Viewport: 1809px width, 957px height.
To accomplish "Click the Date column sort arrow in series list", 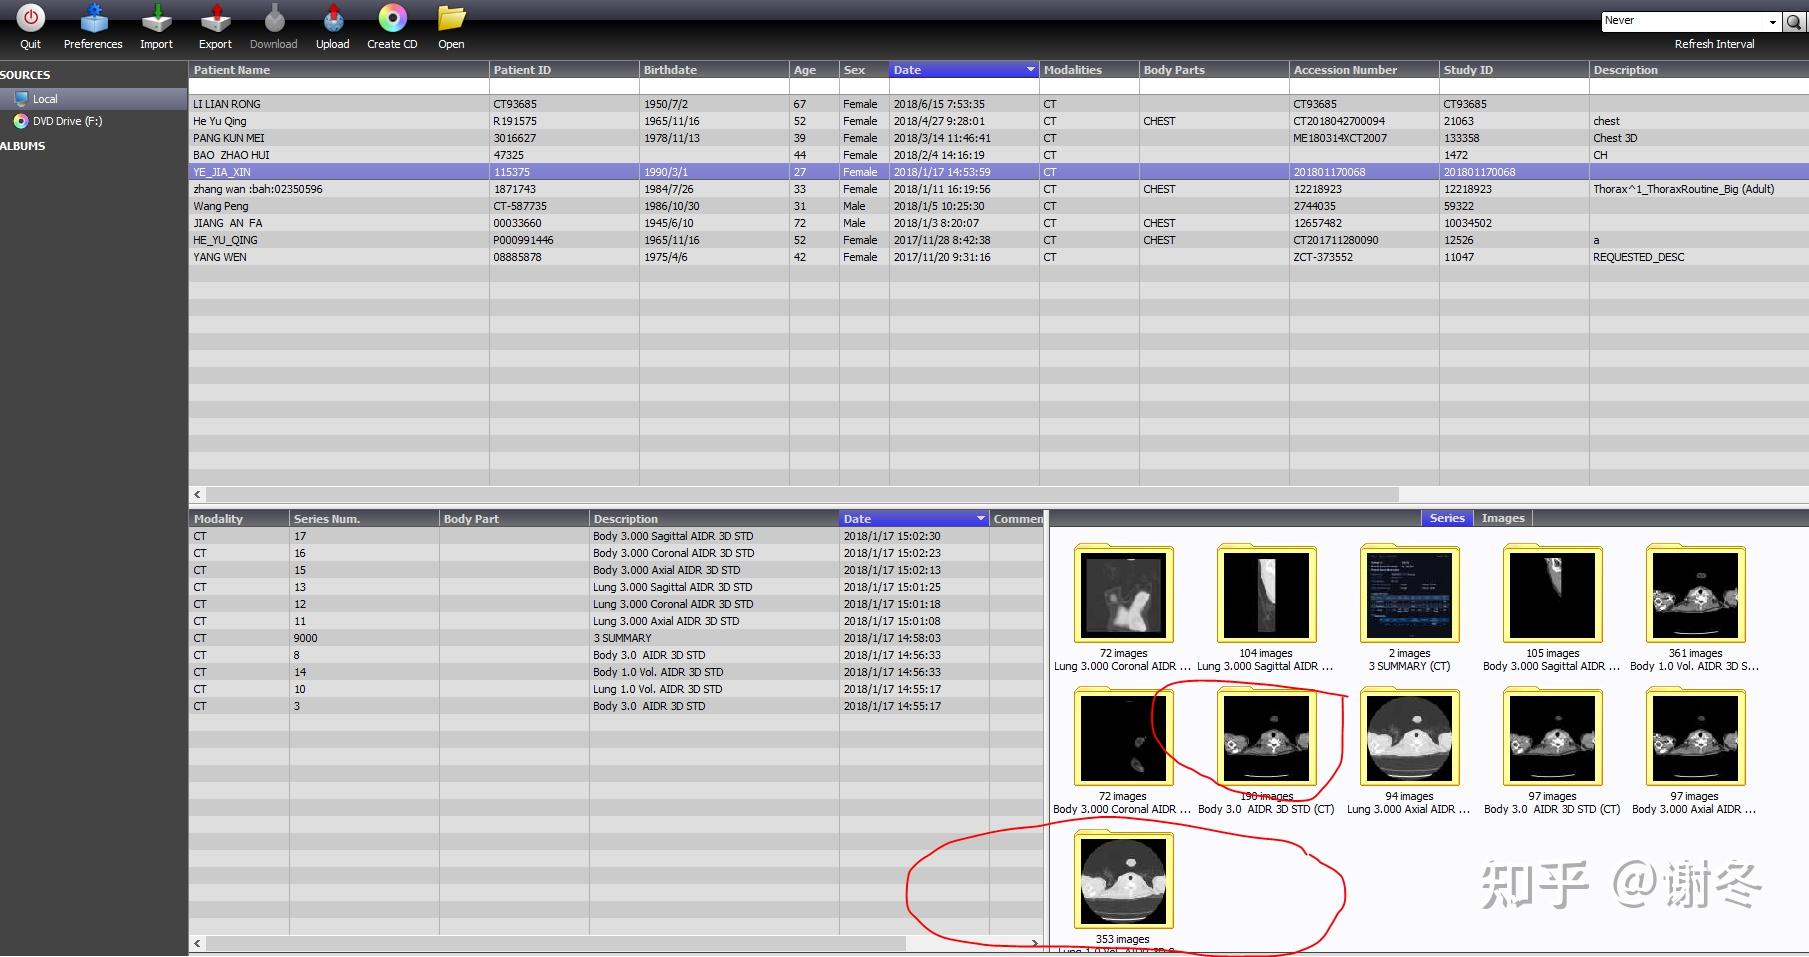I will click(980, 519).
